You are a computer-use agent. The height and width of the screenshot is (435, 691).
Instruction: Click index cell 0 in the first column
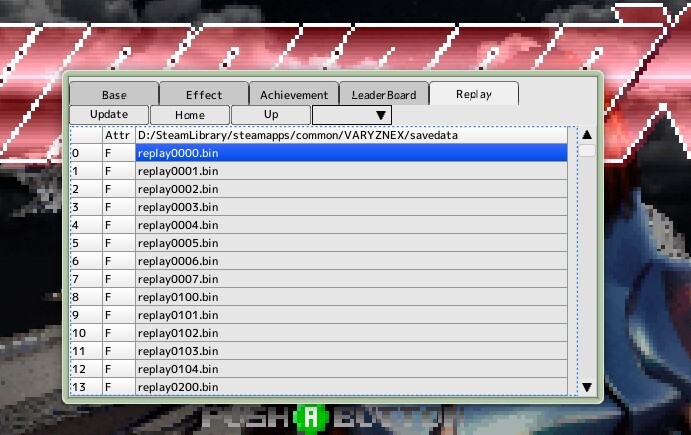86,153
